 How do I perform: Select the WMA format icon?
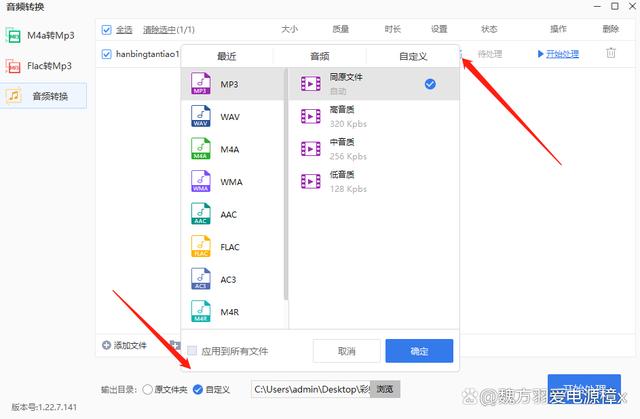coord(201,182)
